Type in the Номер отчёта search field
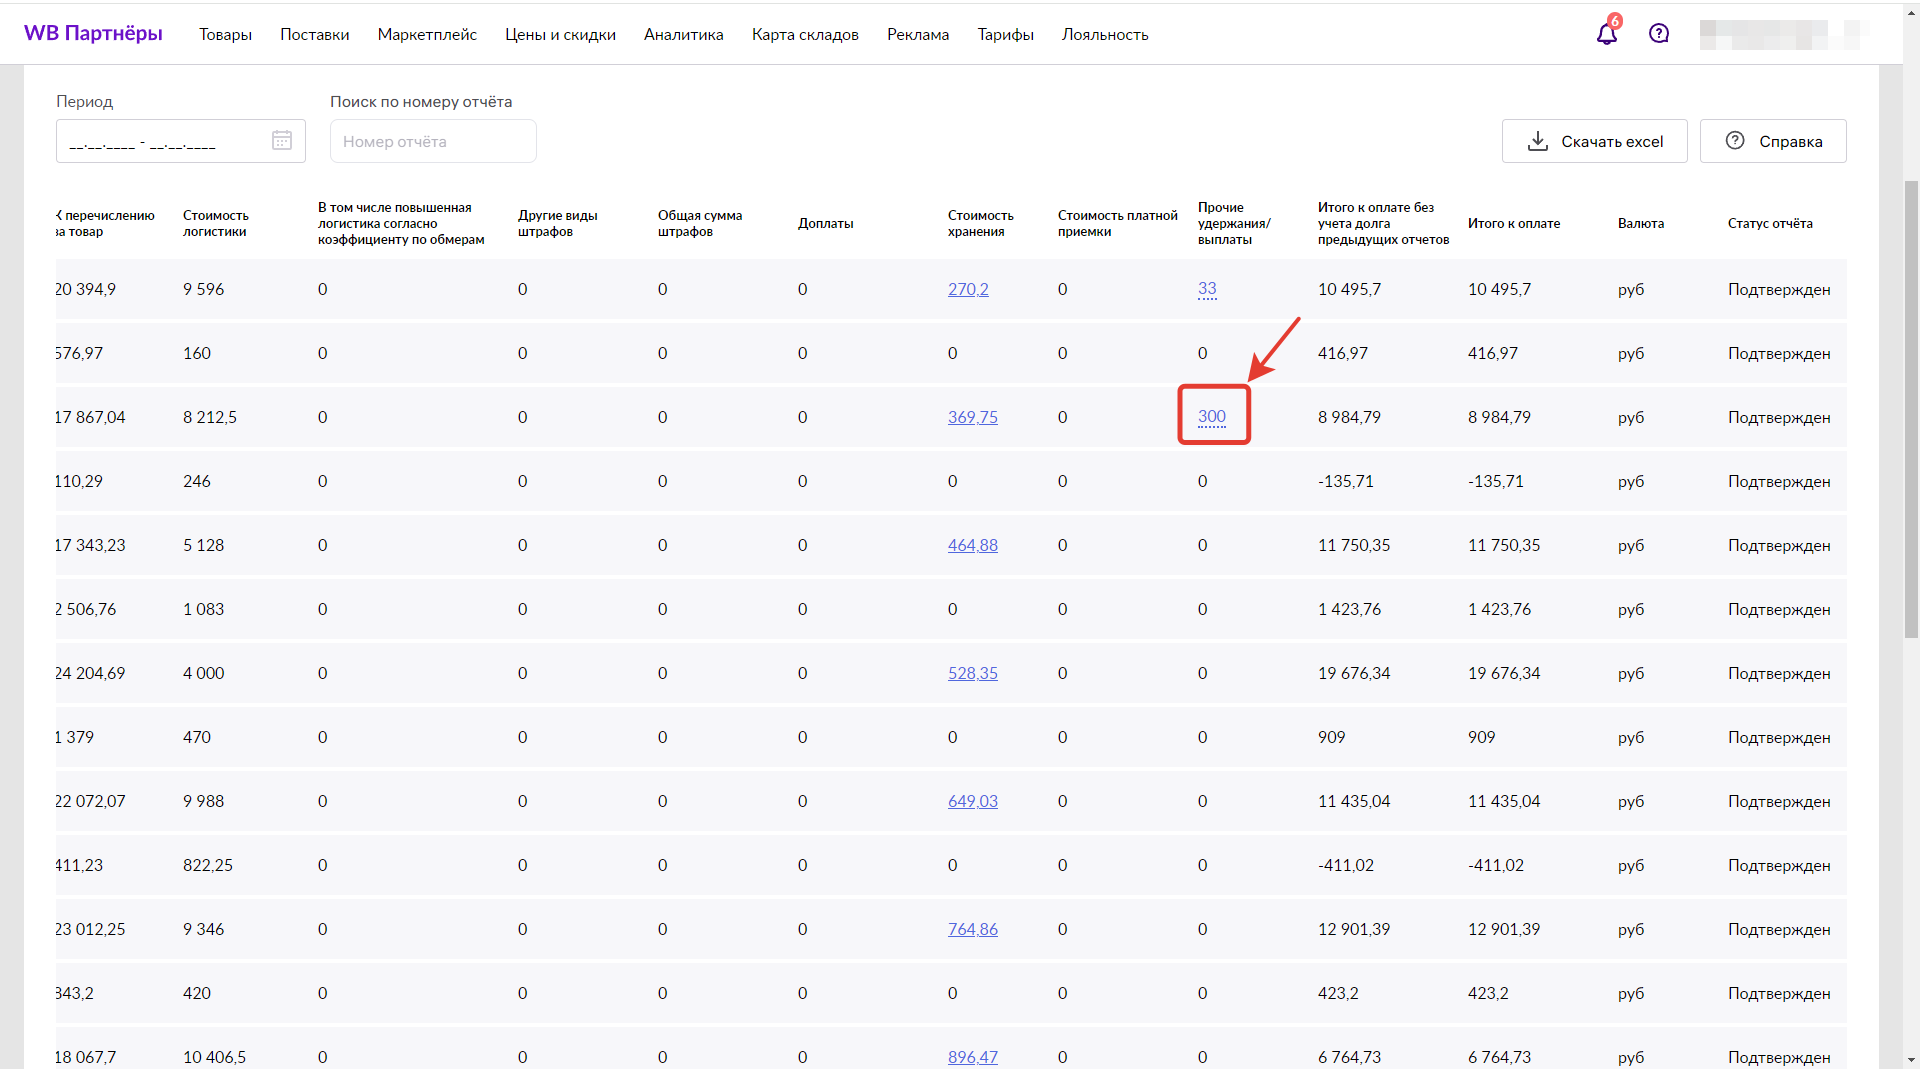Image resolution: width=1920 pixels, height=1069 pixels. pyautogui.click(x=433, y=142)
